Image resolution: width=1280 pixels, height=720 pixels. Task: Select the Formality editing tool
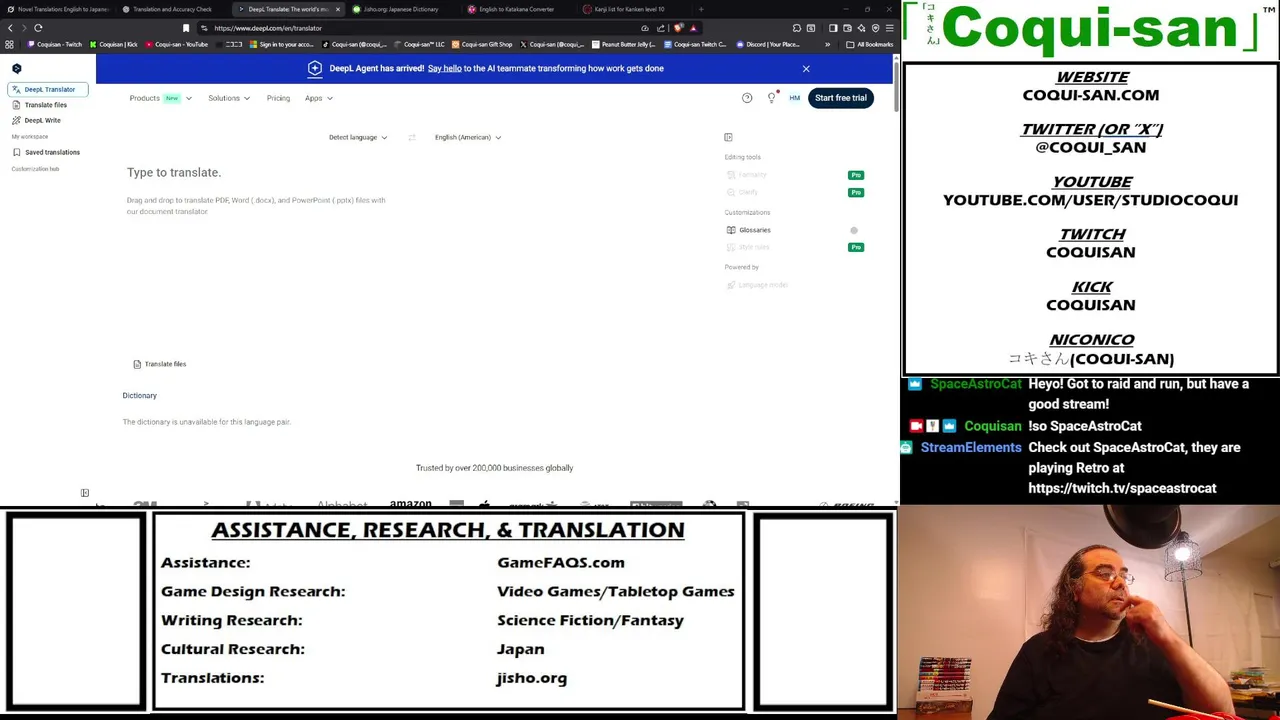click(x=746, y=175)
